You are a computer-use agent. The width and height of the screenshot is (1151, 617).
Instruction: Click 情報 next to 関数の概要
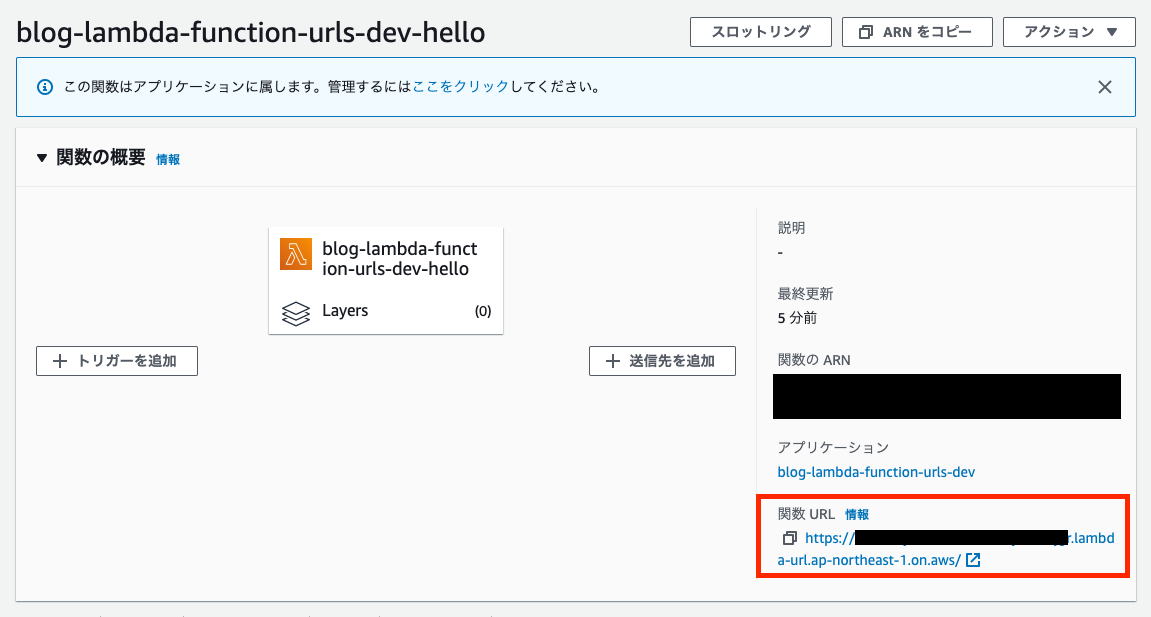(x=168, y=158)
